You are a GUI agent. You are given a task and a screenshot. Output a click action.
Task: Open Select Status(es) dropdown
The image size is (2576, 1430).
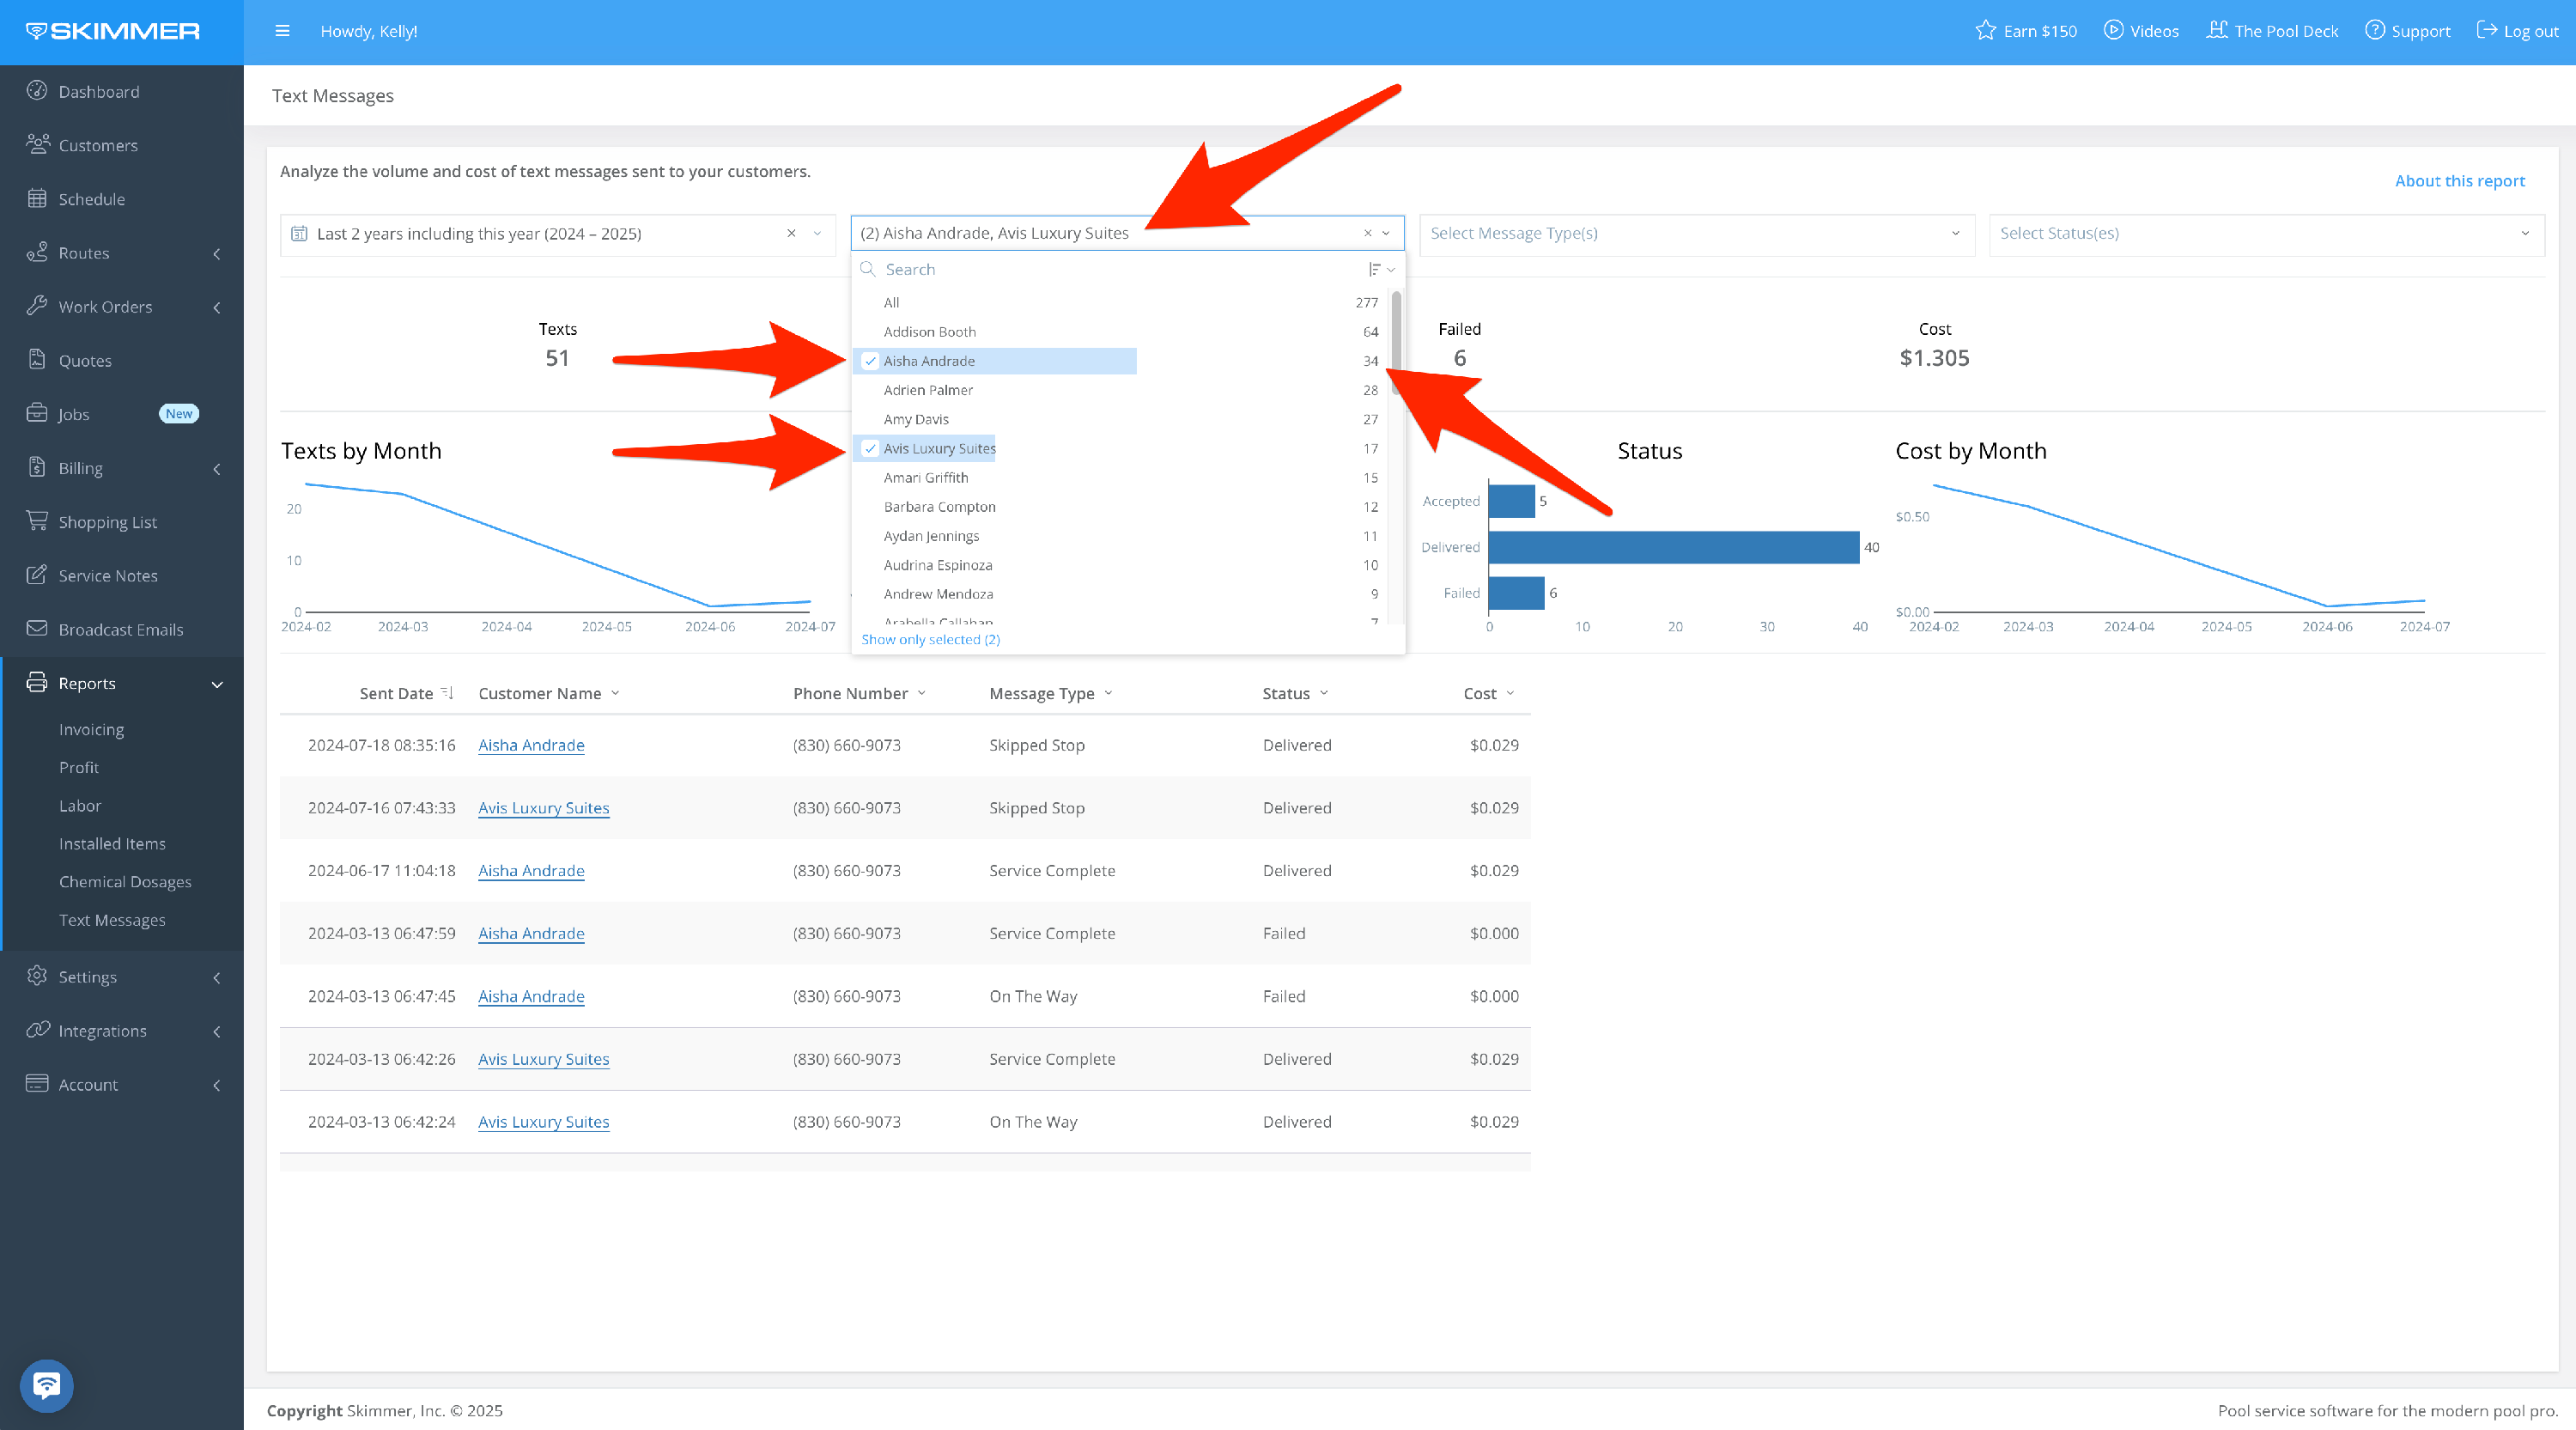point(2265,233)
